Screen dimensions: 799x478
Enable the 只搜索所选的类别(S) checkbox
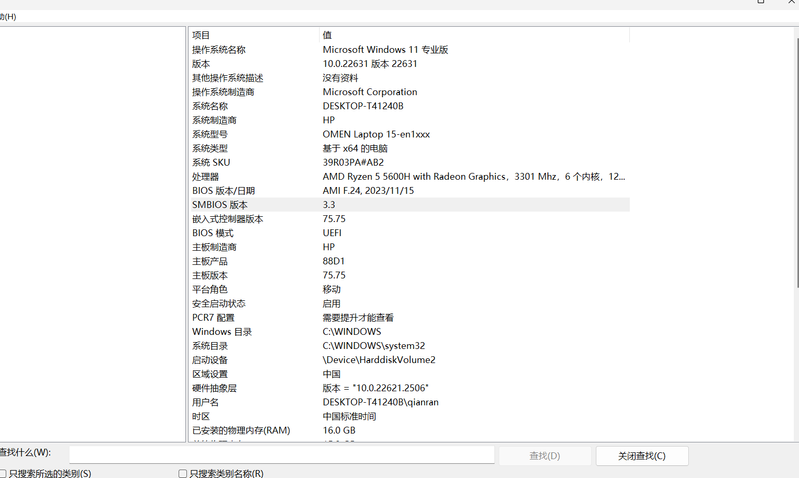[4, 473]
